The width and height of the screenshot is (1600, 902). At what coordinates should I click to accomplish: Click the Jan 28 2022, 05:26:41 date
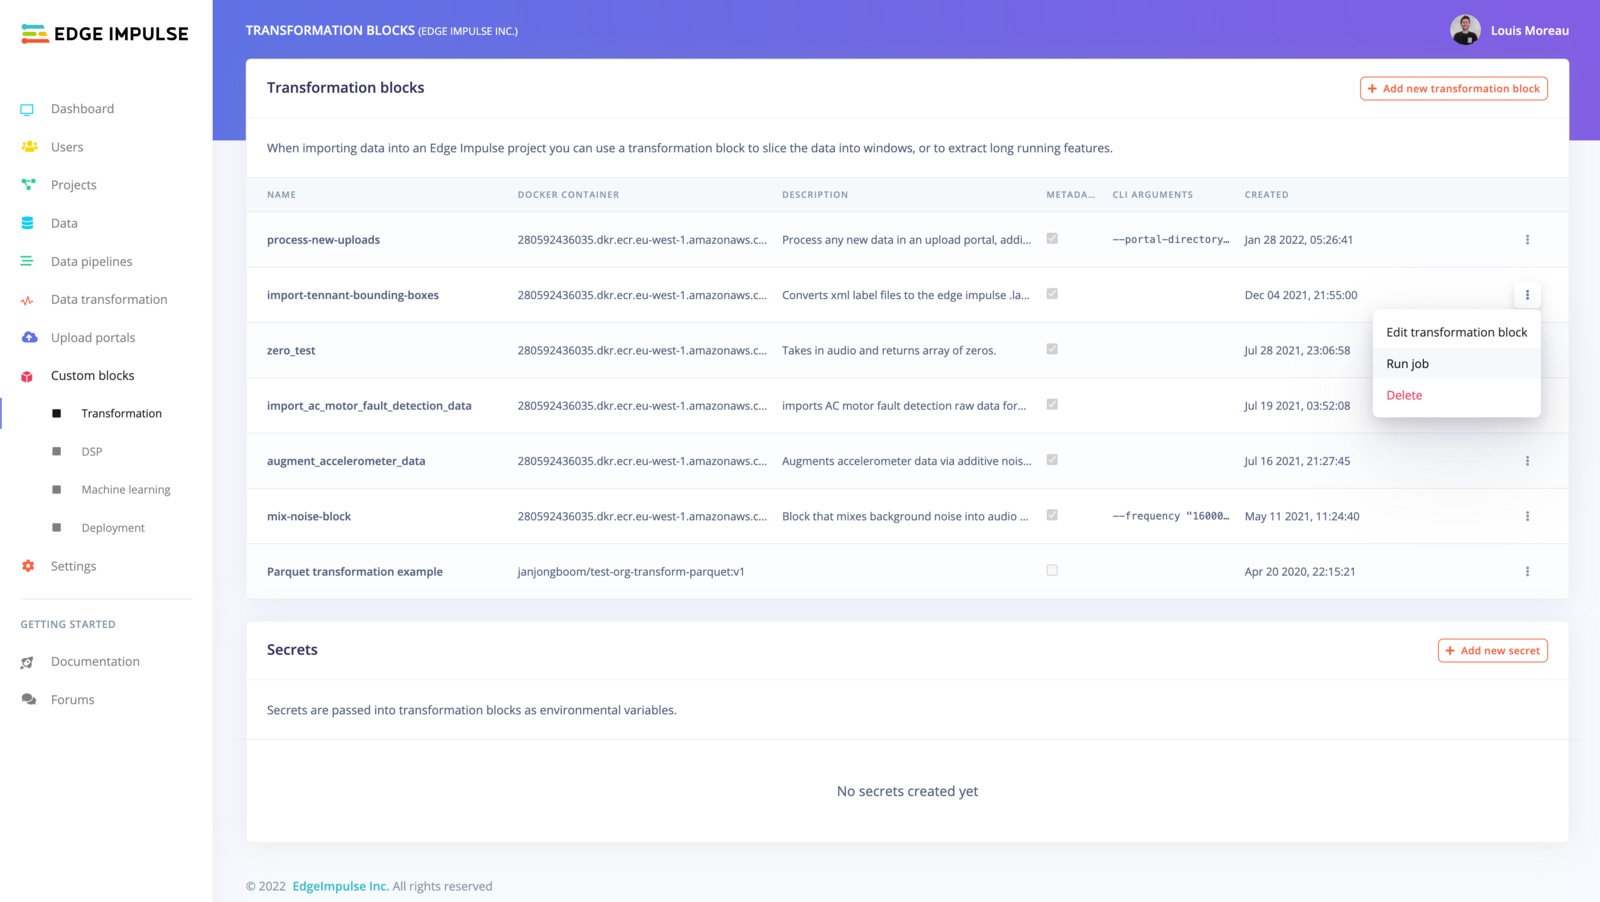[1298, 240]
